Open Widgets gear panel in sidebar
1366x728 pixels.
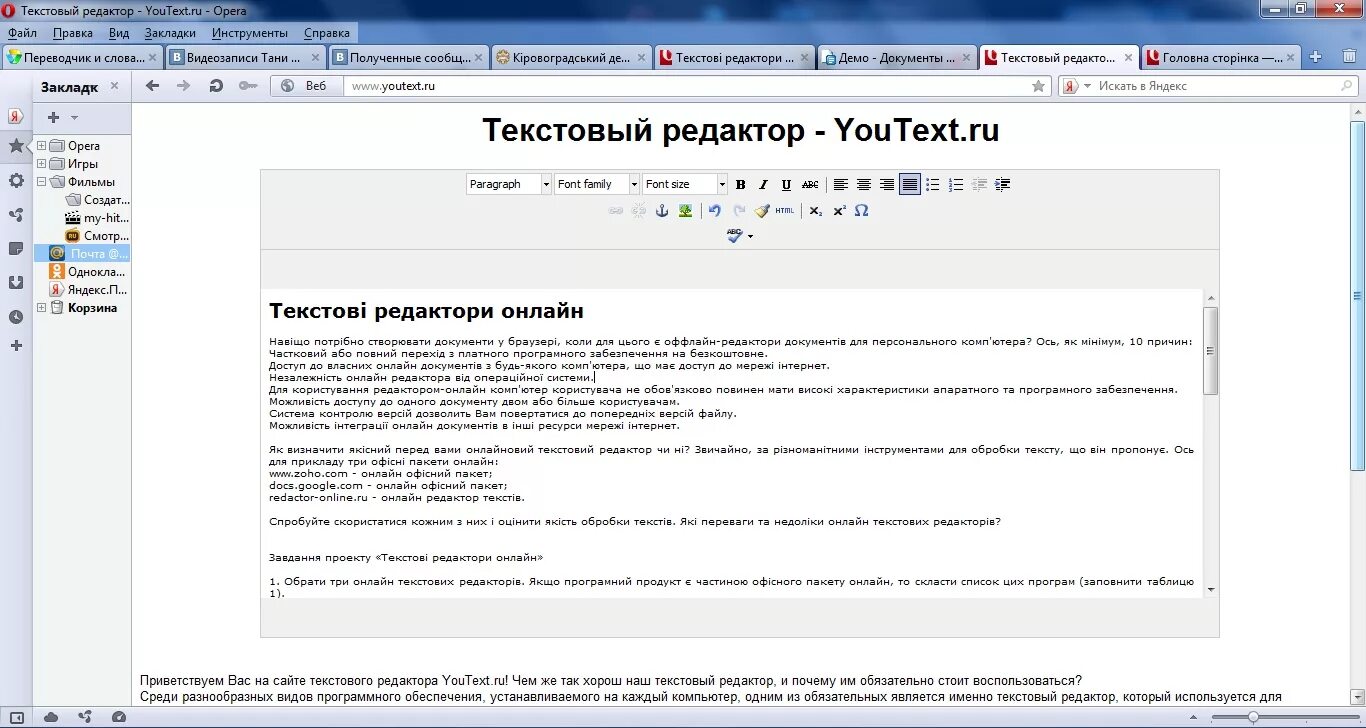(x=16, y=181)
